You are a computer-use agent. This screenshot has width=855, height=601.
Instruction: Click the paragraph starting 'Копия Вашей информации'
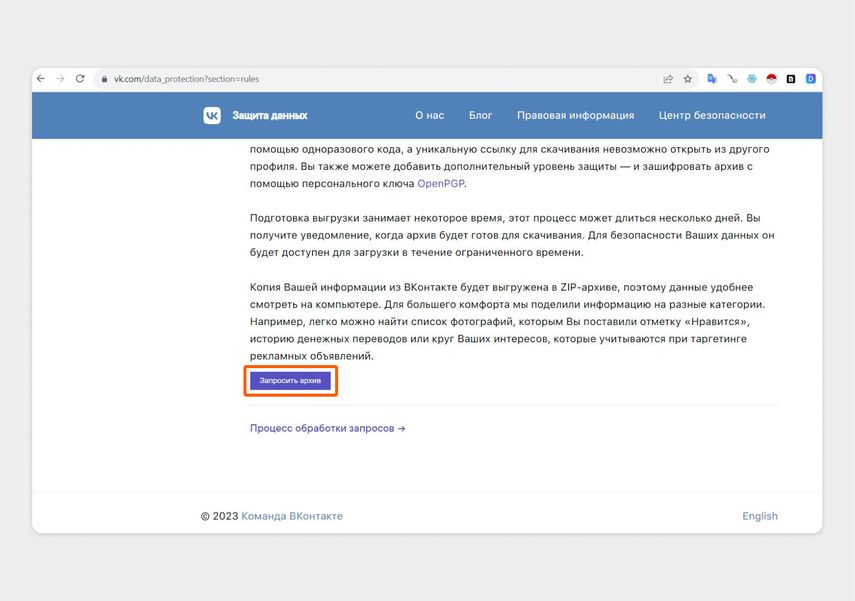(508, 321)
